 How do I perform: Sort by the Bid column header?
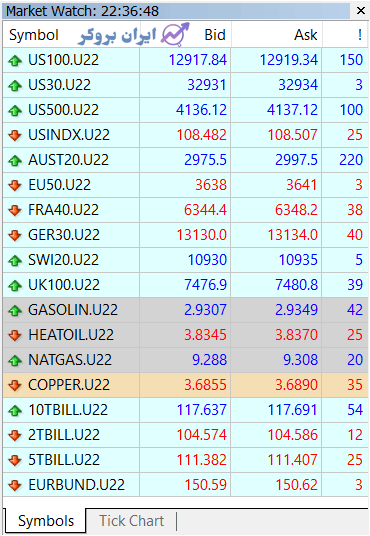click(215, 35)
